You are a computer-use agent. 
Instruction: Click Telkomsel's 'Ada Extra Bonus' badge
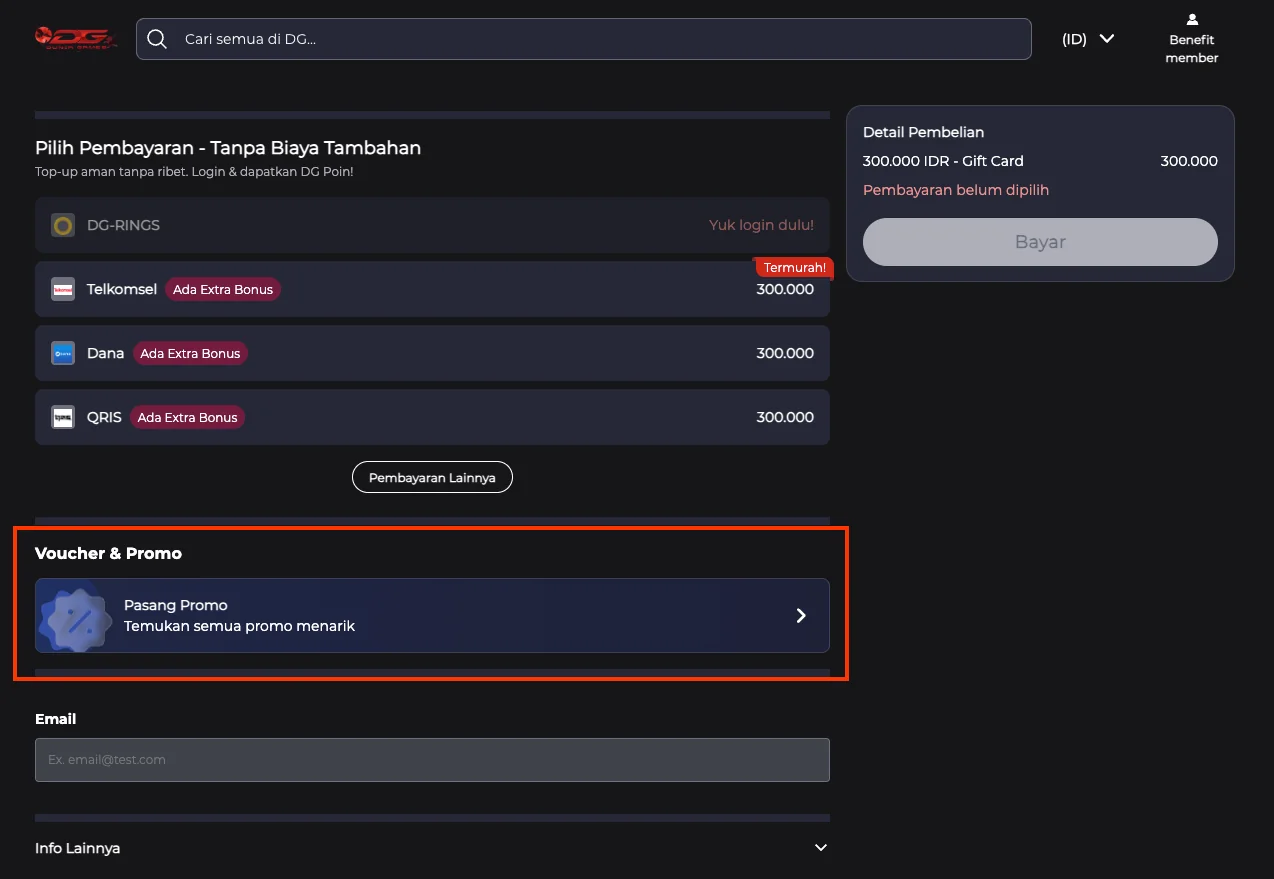coord(223,289)
